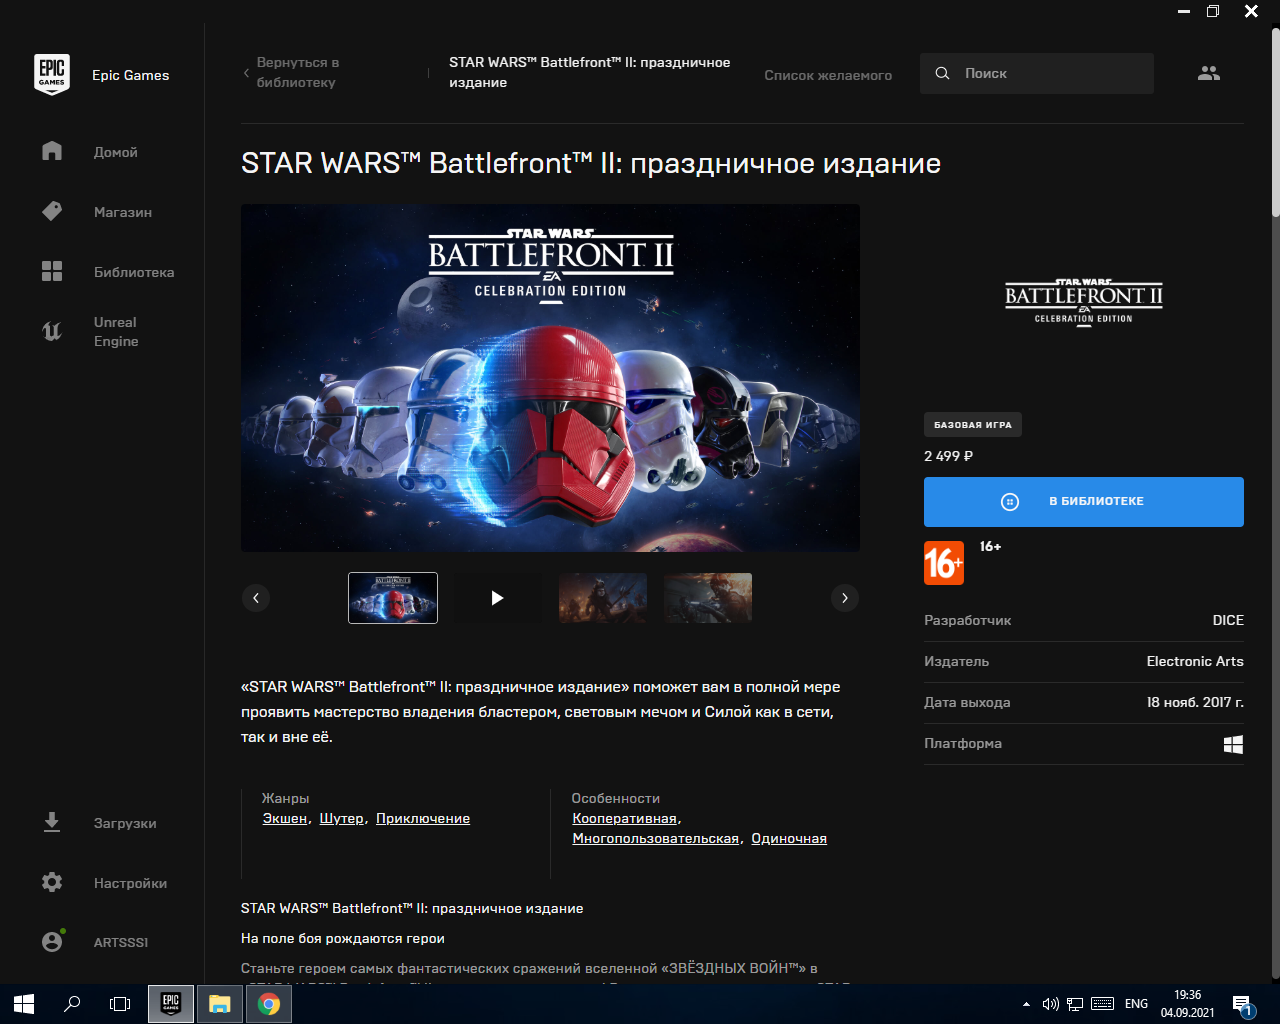Click the Многопользовательская feature link
The width and height of the screenshot is (1280, 1024).
pyautogui.click(x=656, y=838)
